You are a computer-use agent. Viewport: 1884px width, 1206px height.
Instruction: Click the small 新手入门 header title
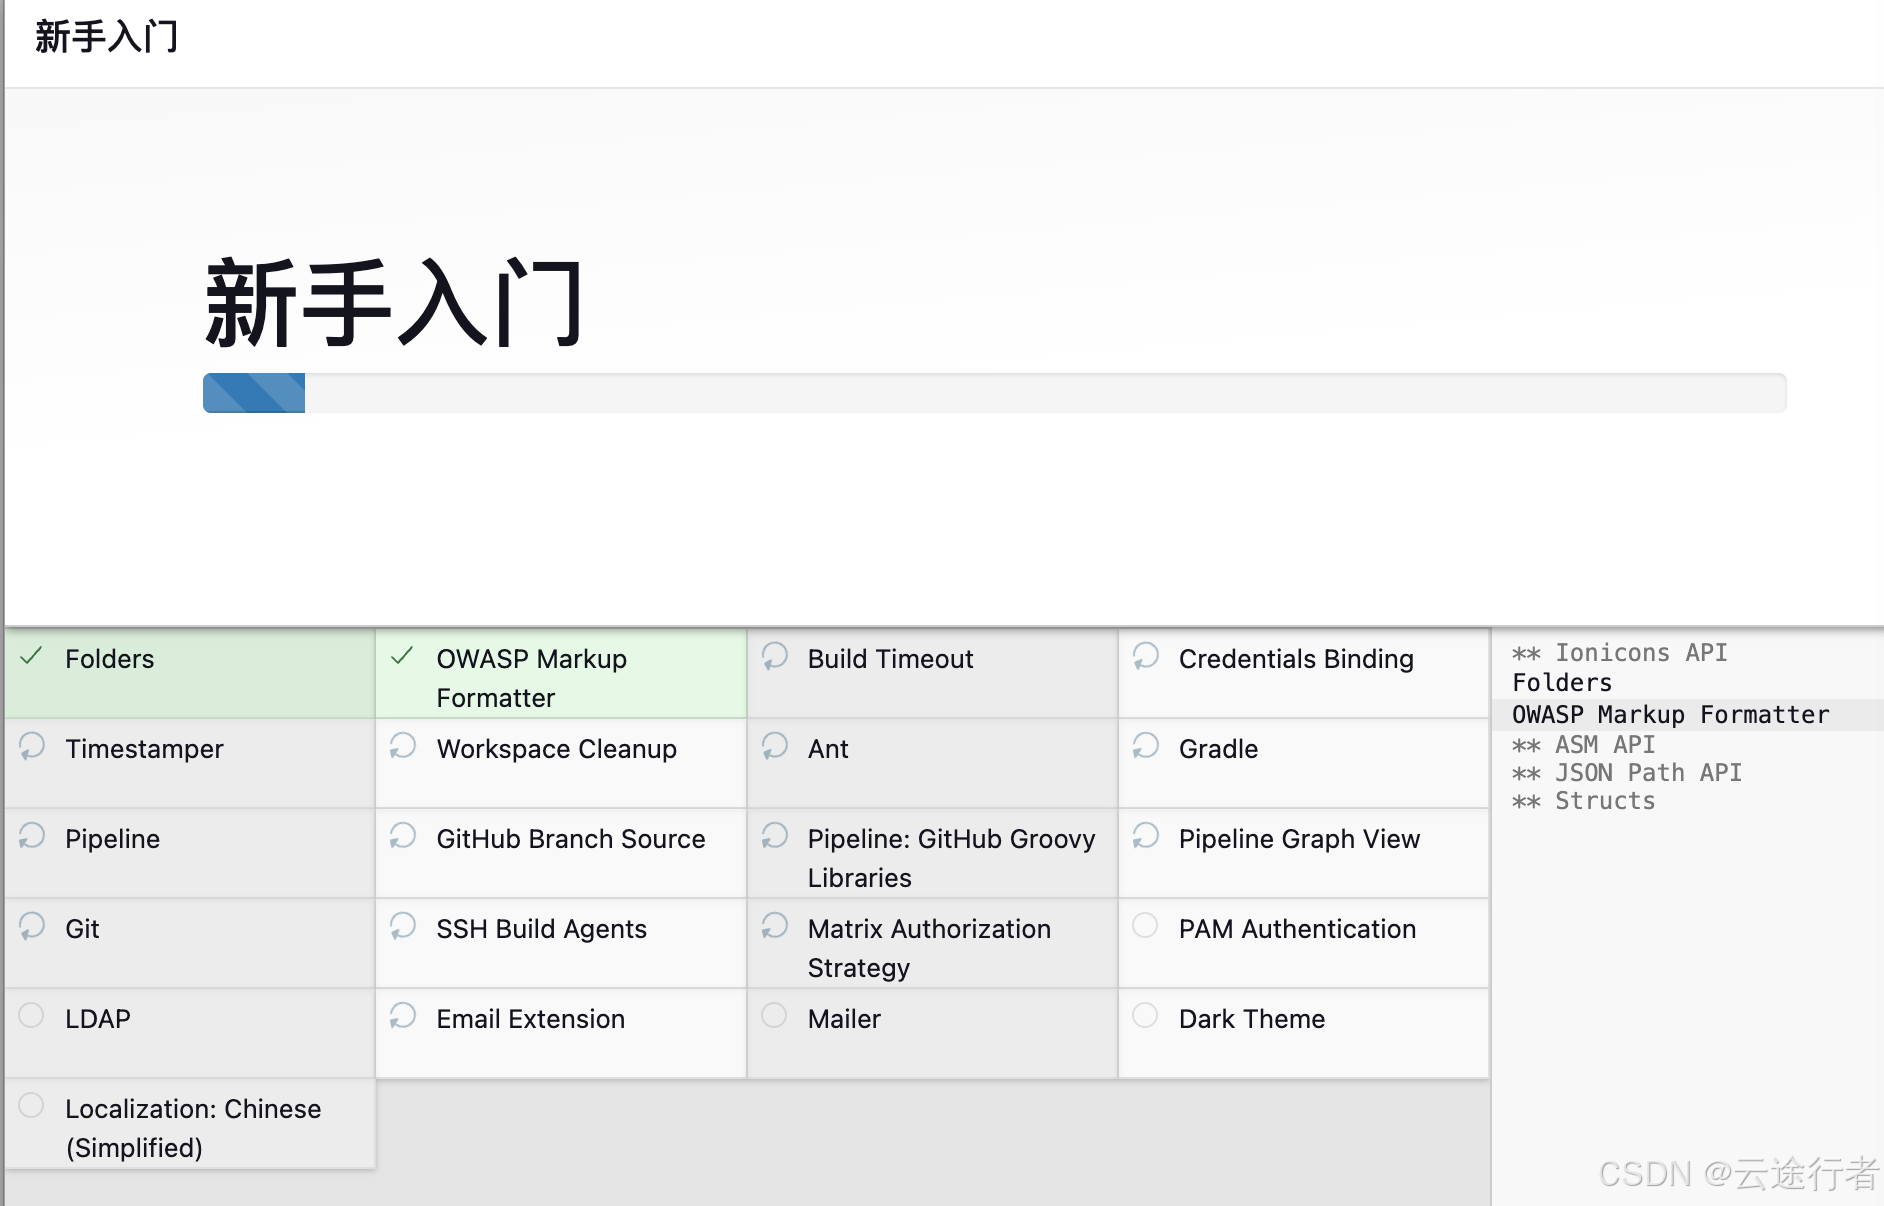[106, 37]
